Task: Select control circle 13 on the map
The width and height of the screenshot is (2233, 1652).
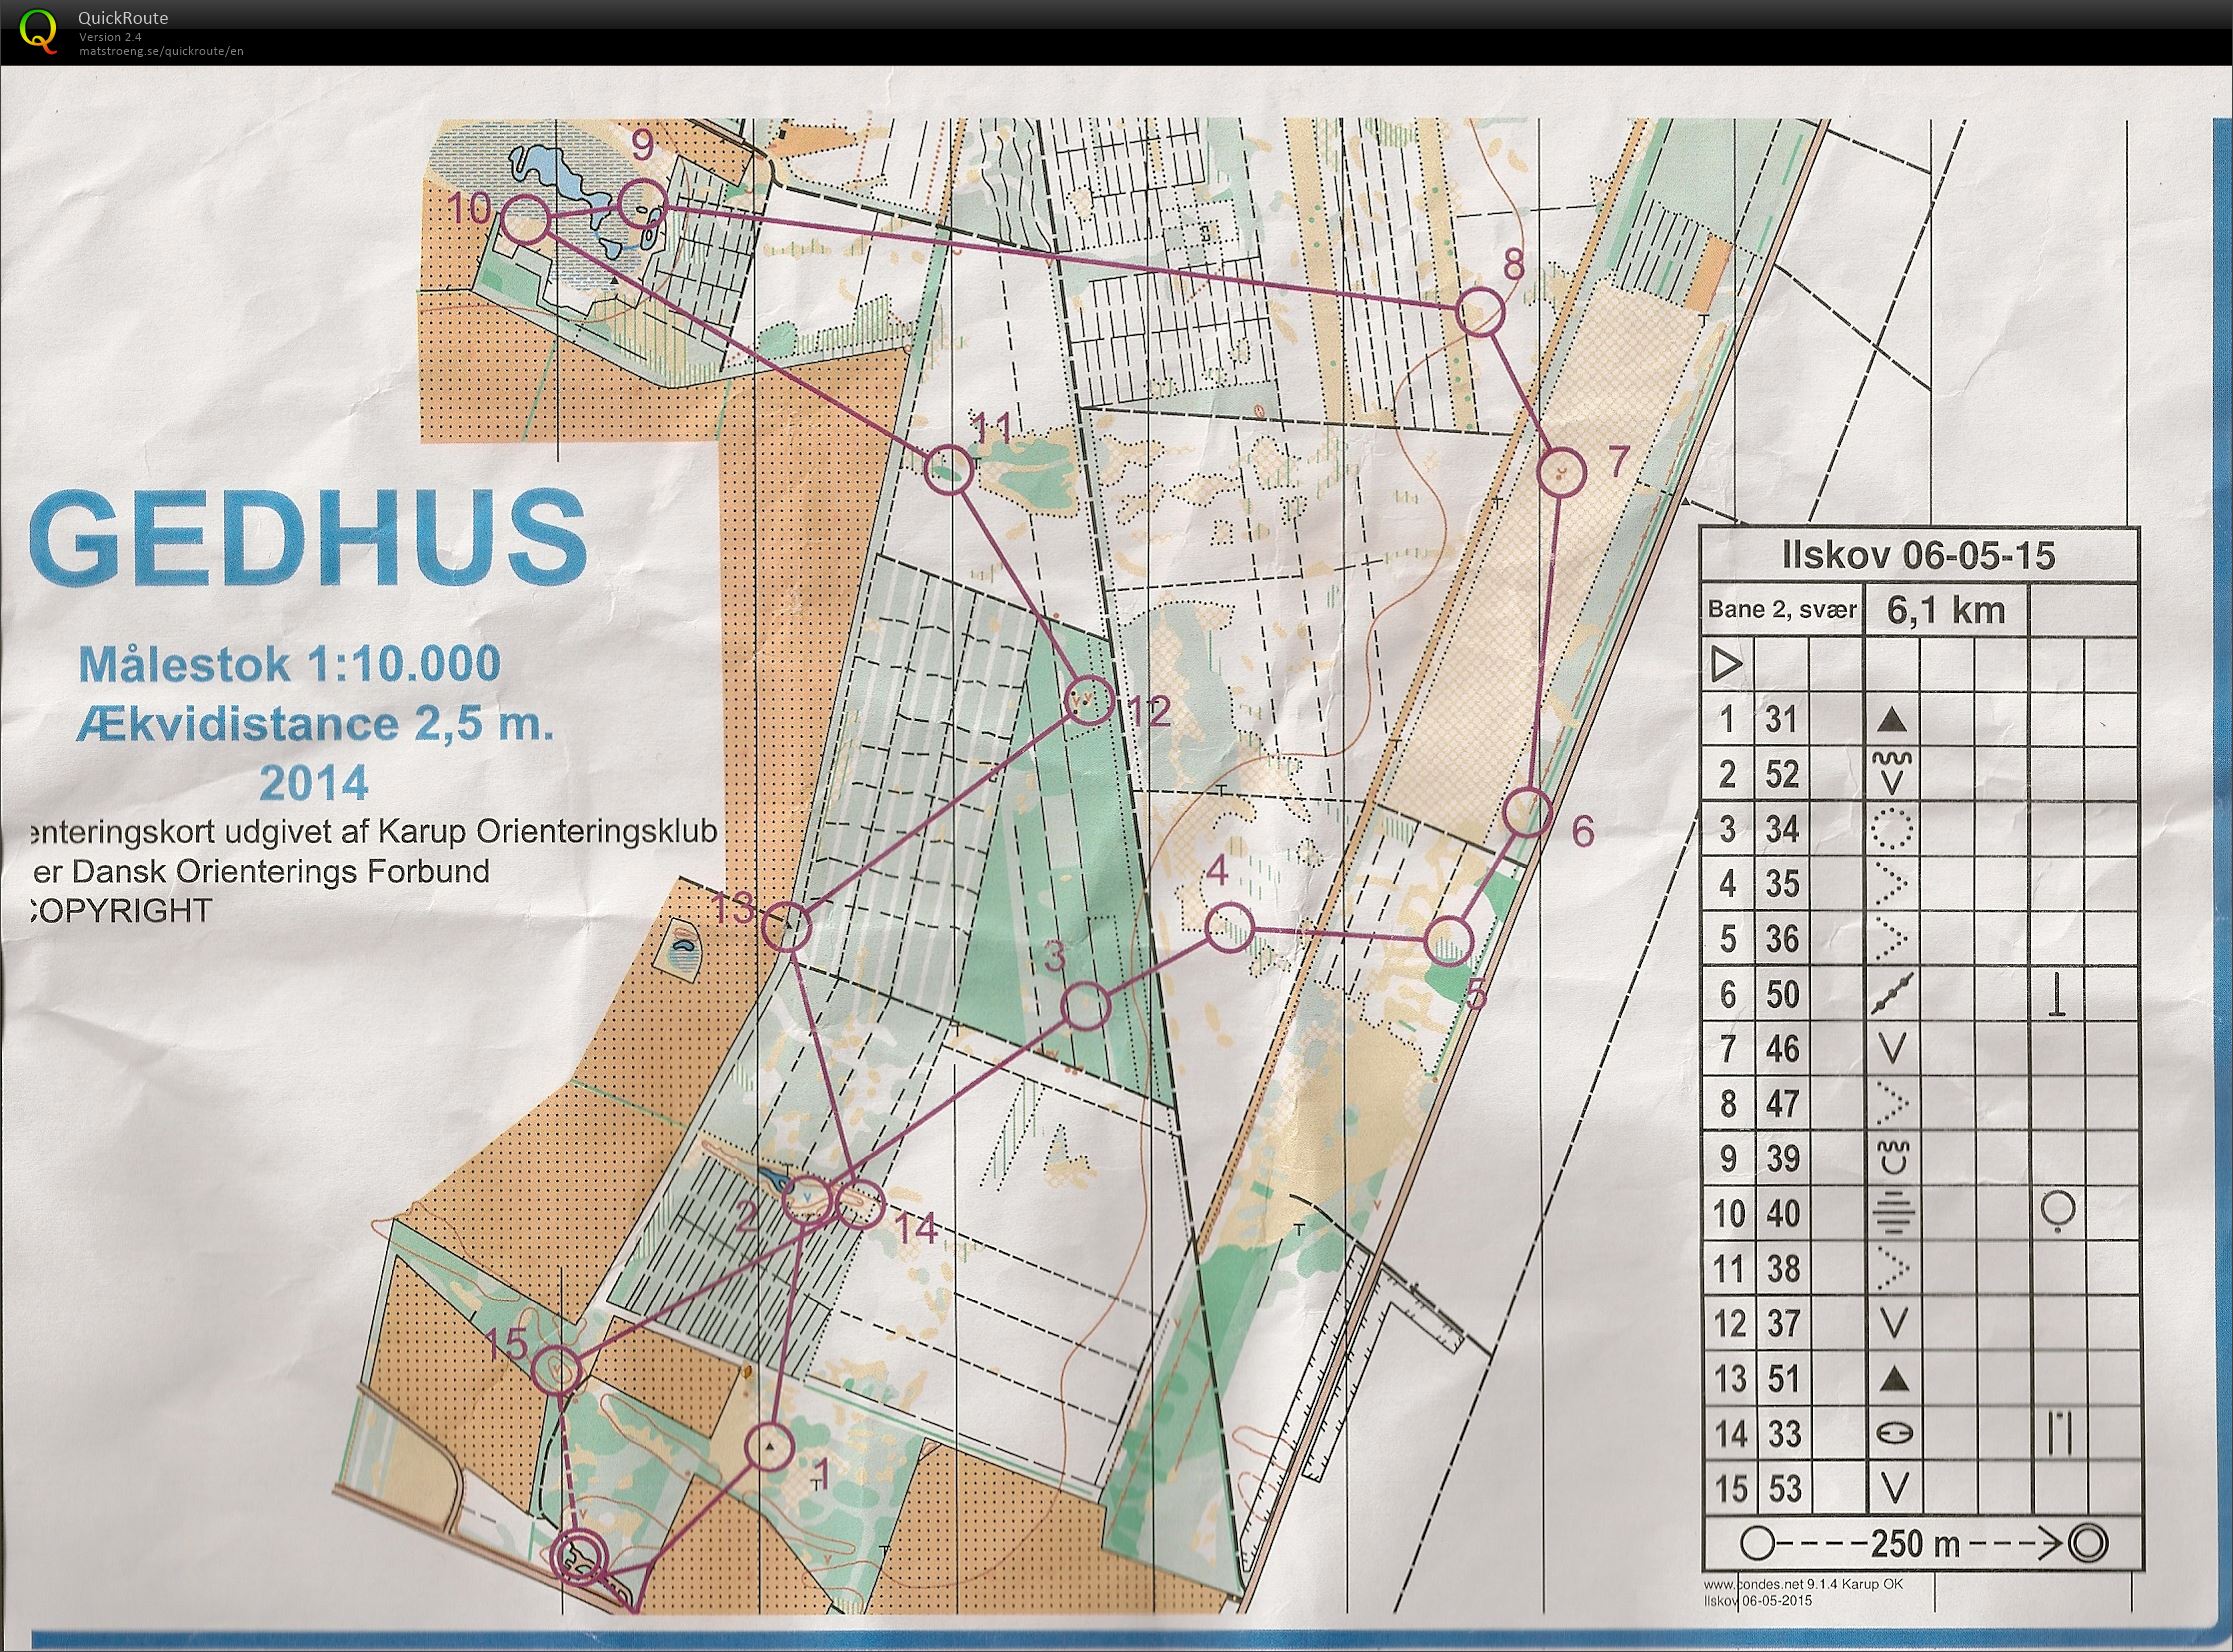Action: pos(786,927)
